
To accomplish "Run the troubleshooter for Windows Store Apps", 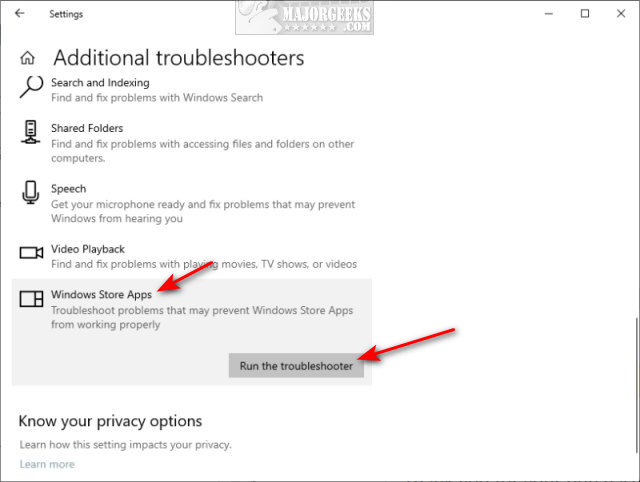I will (296, 366).
